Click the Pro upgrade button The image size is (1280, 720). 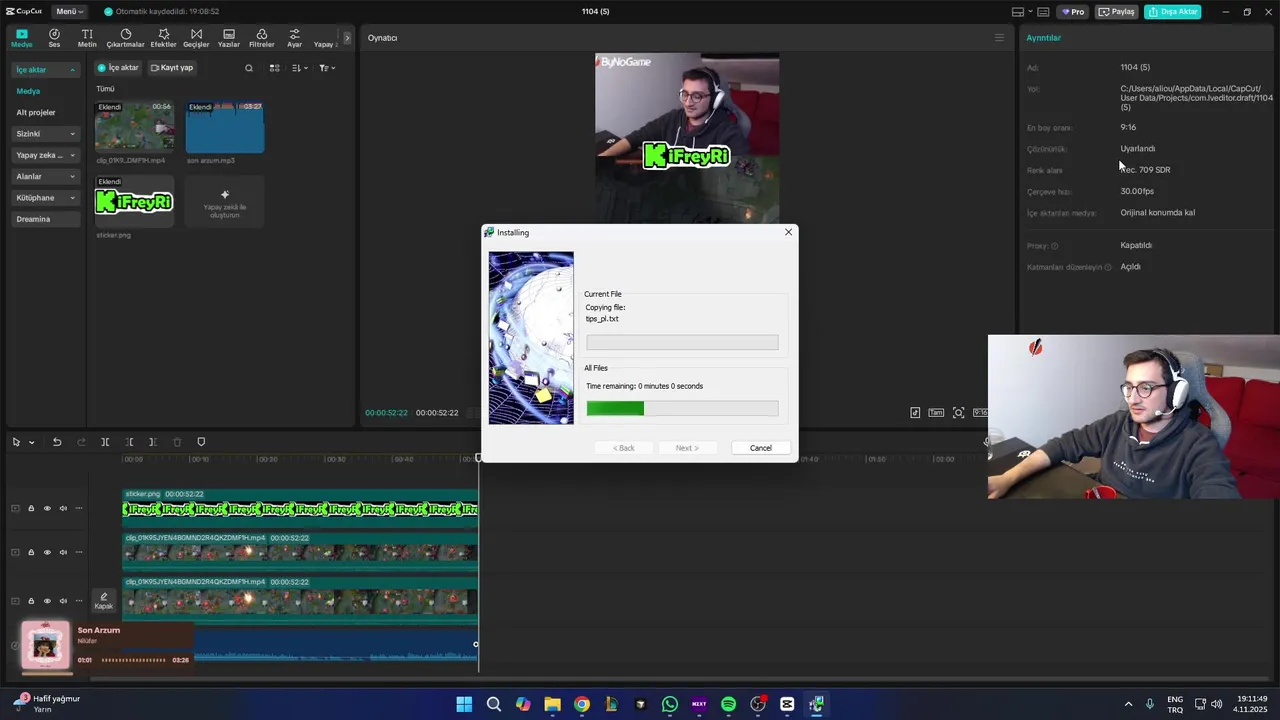1073,12
